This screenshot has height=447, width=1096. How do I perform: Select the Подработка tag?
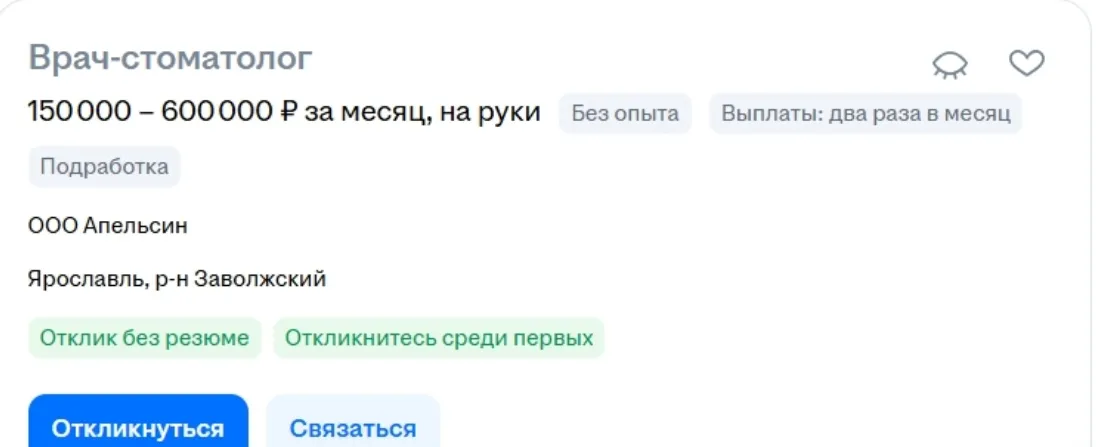[x=104, y=166]
